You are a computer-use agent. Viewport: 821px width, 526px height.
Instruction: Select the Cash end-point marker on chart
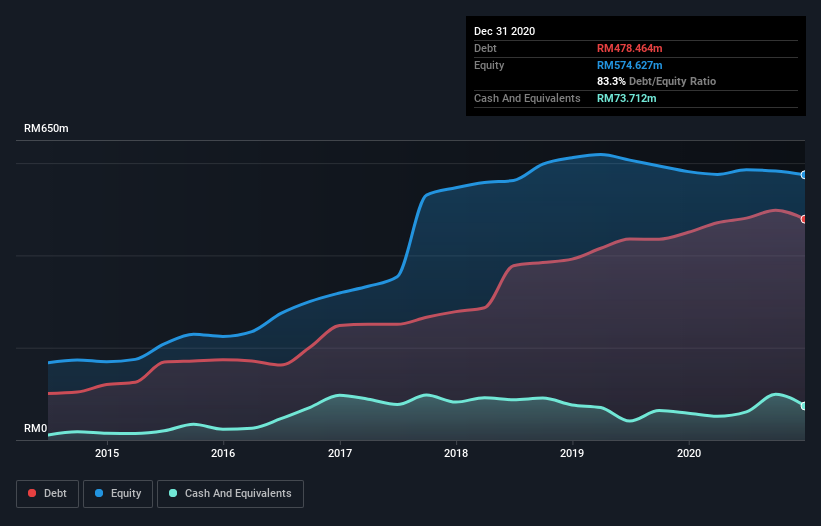804,406
